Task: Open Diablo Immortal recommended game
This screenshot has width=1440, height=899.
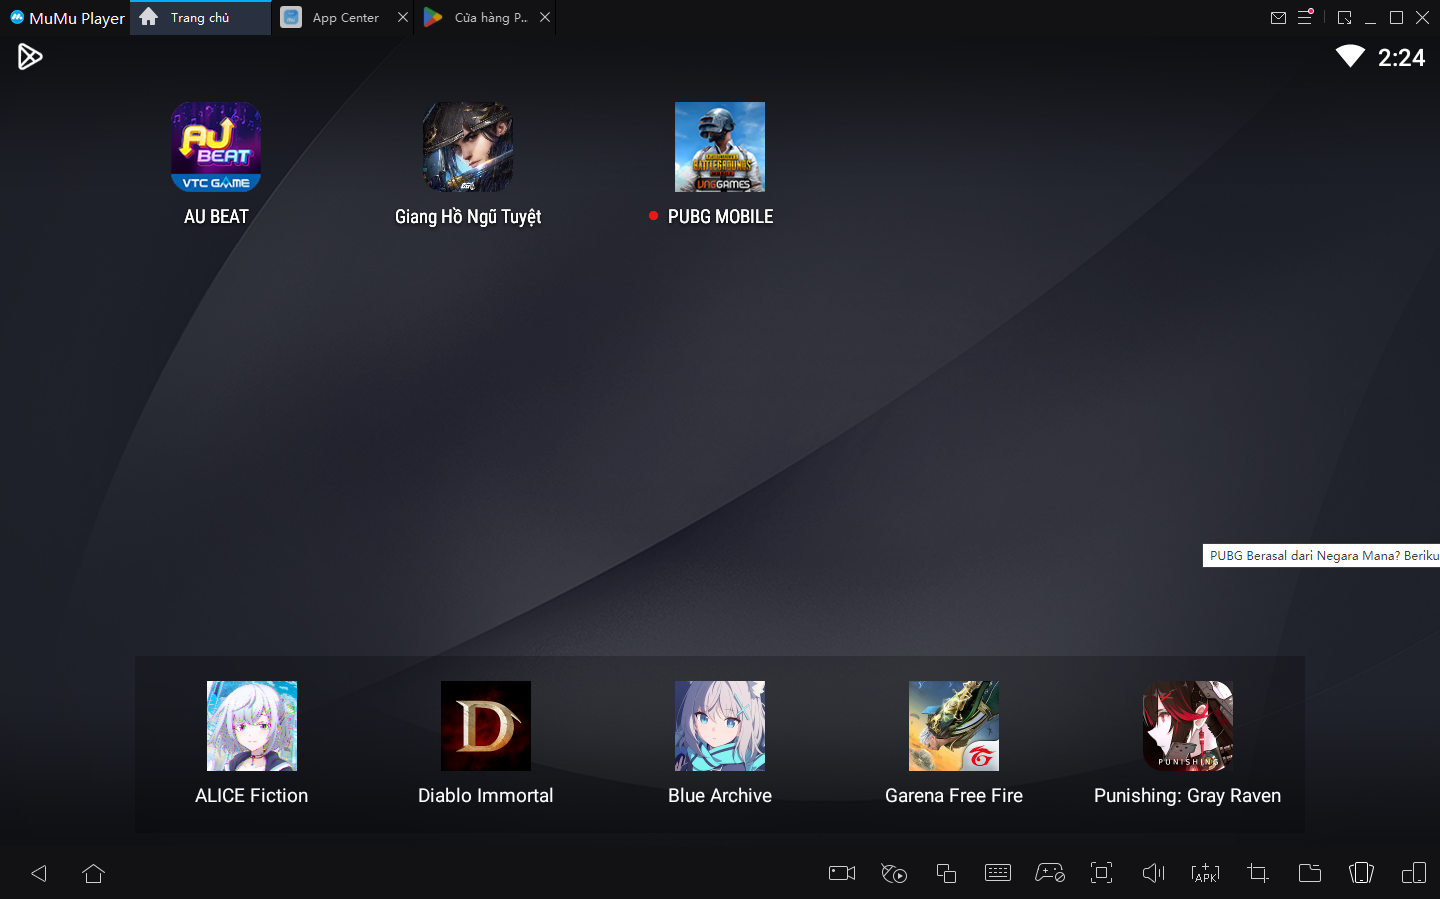Action: point(485,726)
